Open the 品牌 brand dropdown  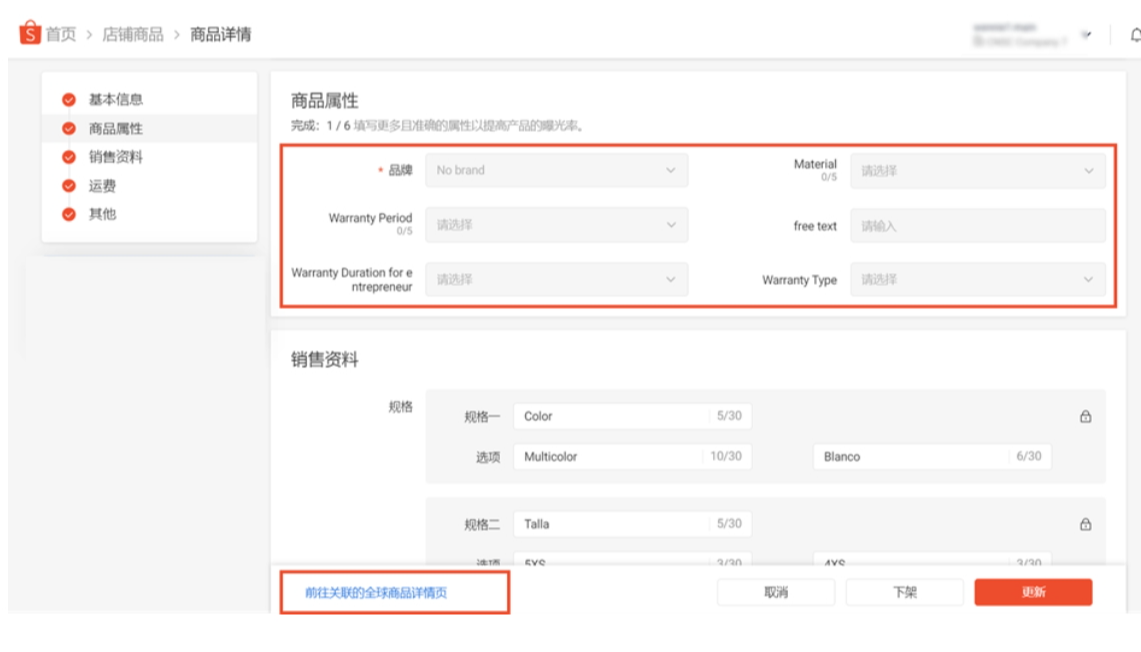click(x=556, y=170)
